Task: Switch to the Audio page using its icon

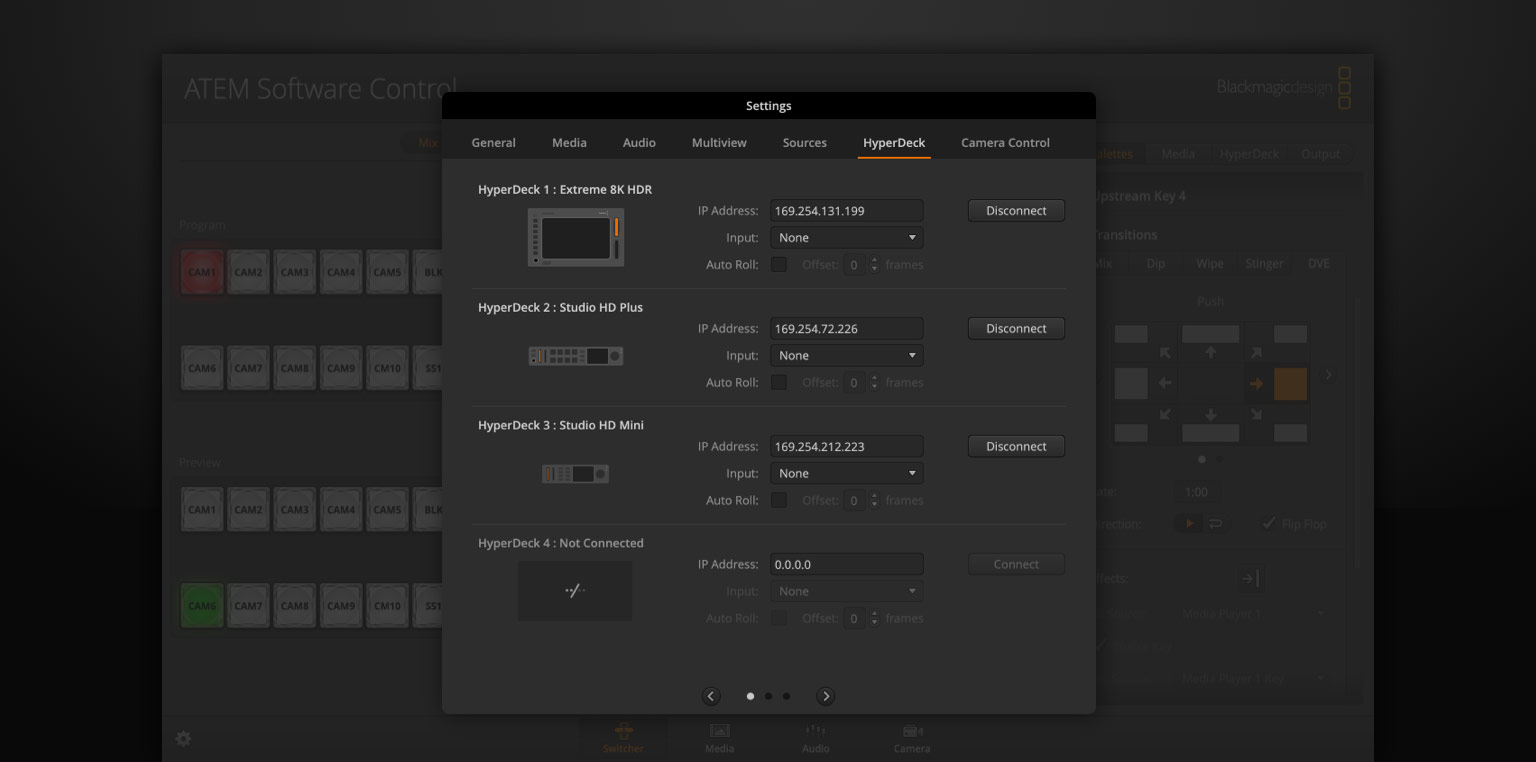Action: point(815,737)
